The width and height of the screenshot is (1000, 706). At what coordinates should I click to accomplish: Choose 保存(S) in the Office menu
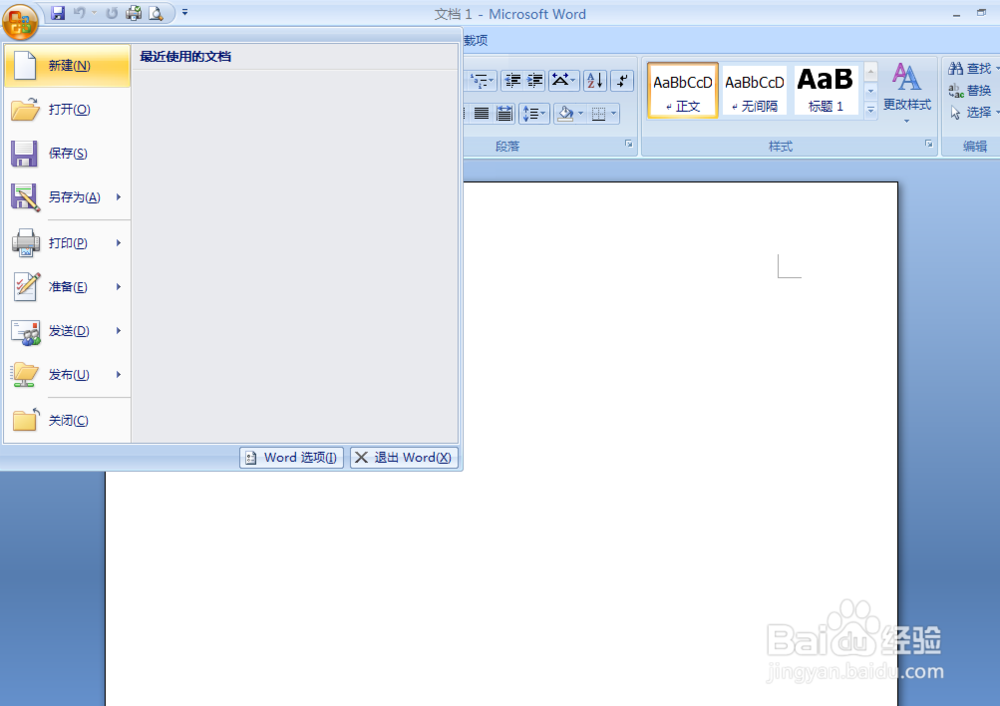67,154
